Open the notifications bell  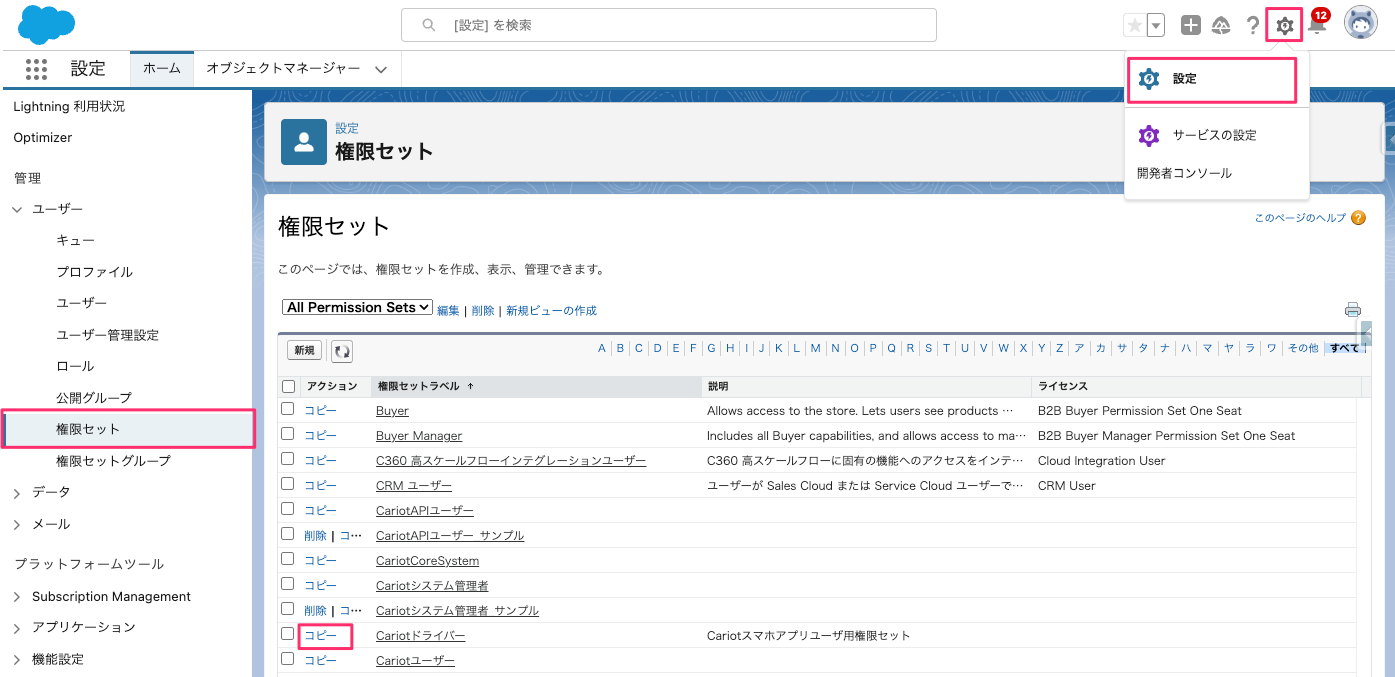[1317, 26]
